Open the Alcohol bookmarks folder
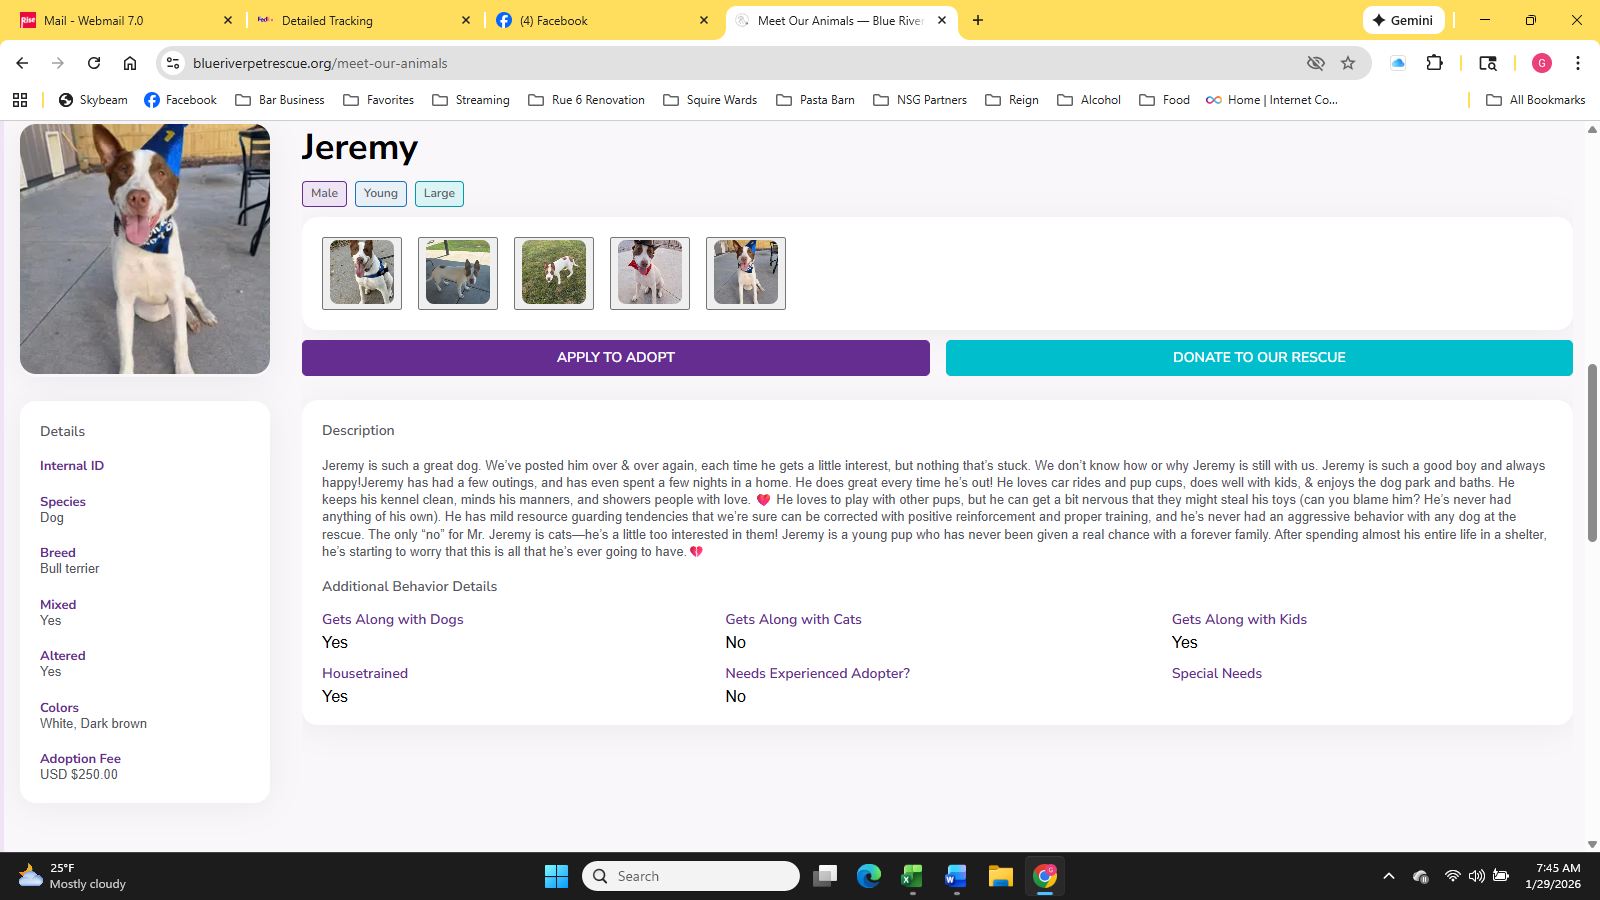Screen dimensions: 1600x900 [1089, 100]
